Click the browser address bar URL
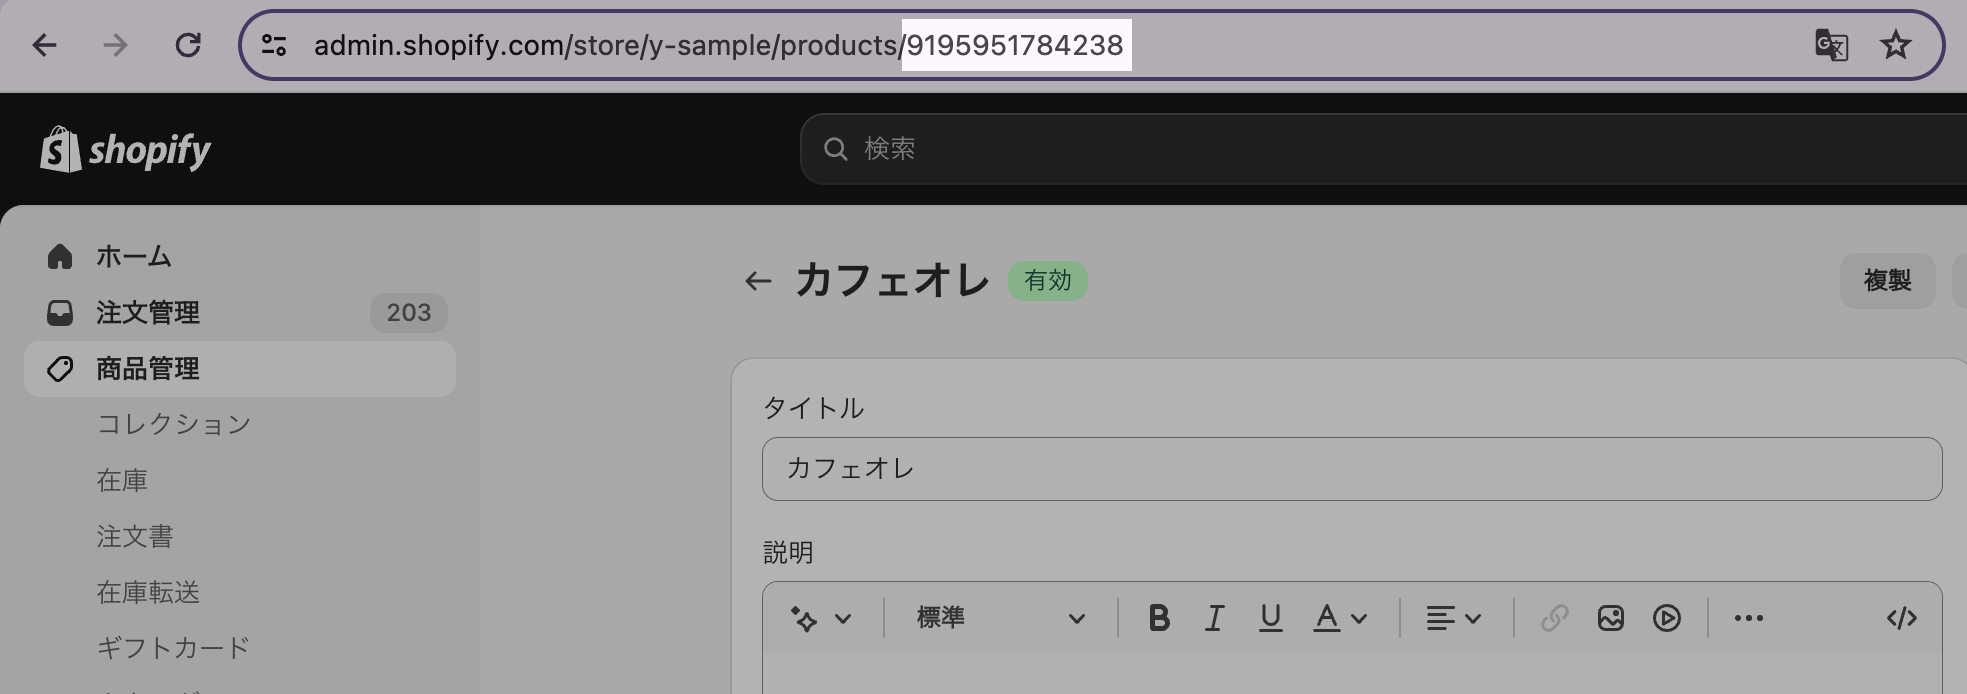The height and width of the screenshot is (694, 1967). (x=718, y=45)
